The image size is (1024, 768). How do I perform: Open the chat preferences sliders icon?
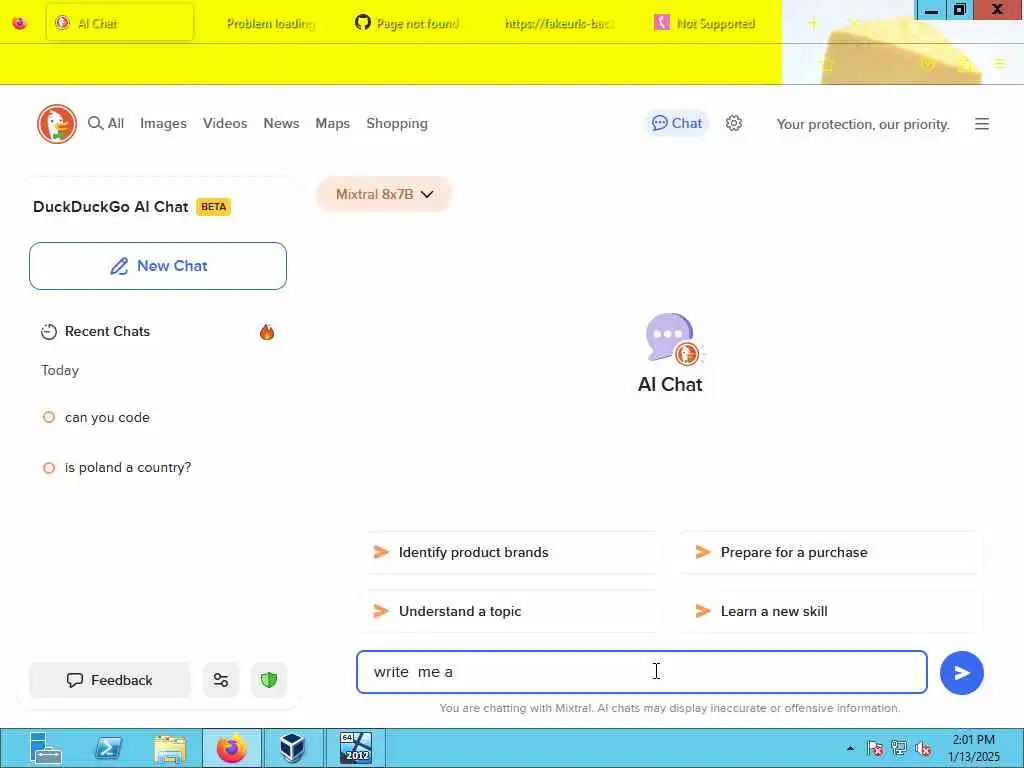[221, 680]
